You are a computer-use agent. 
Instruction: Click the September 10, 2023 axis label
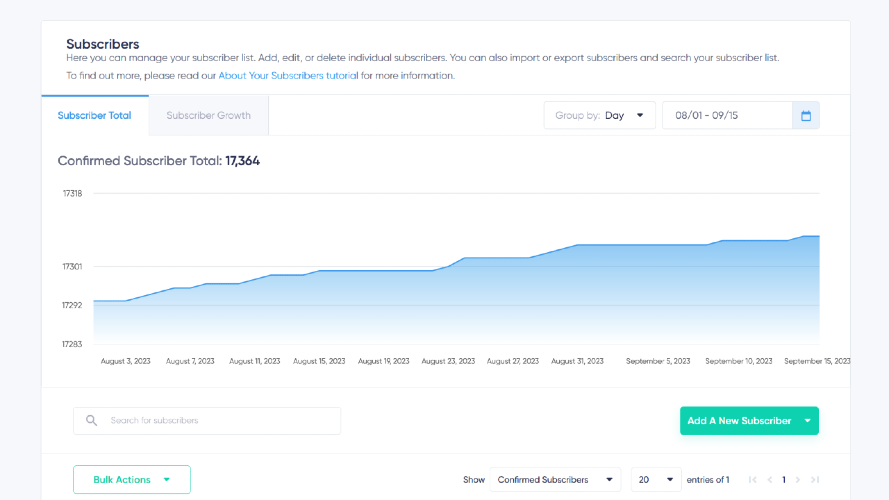click(738, 361)
